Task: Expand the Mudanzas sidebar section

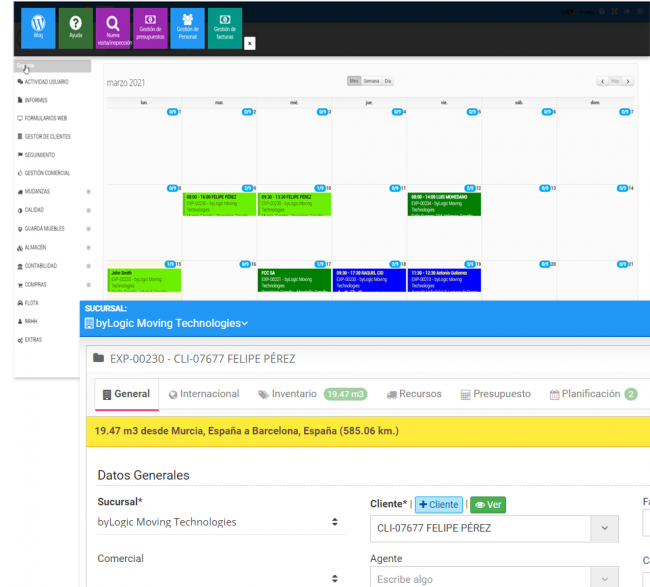Action: pos(88,191)
